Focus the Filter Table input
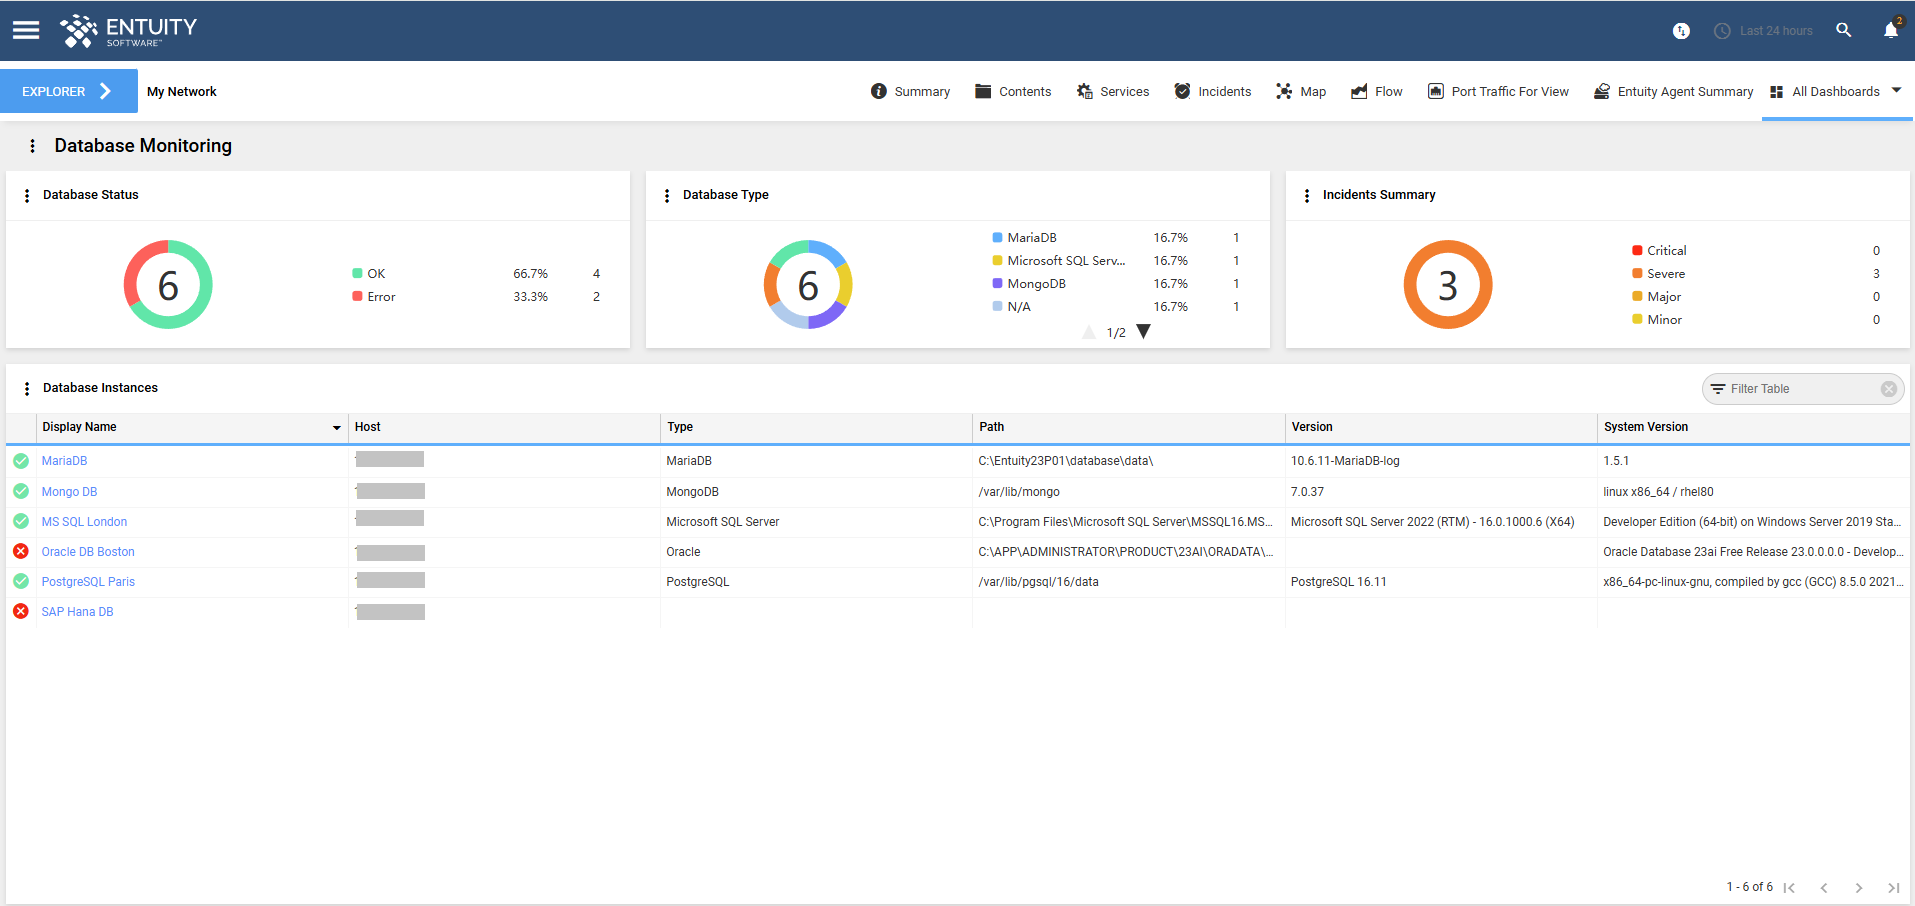1915x906 pixels. tap(1802, 389)
